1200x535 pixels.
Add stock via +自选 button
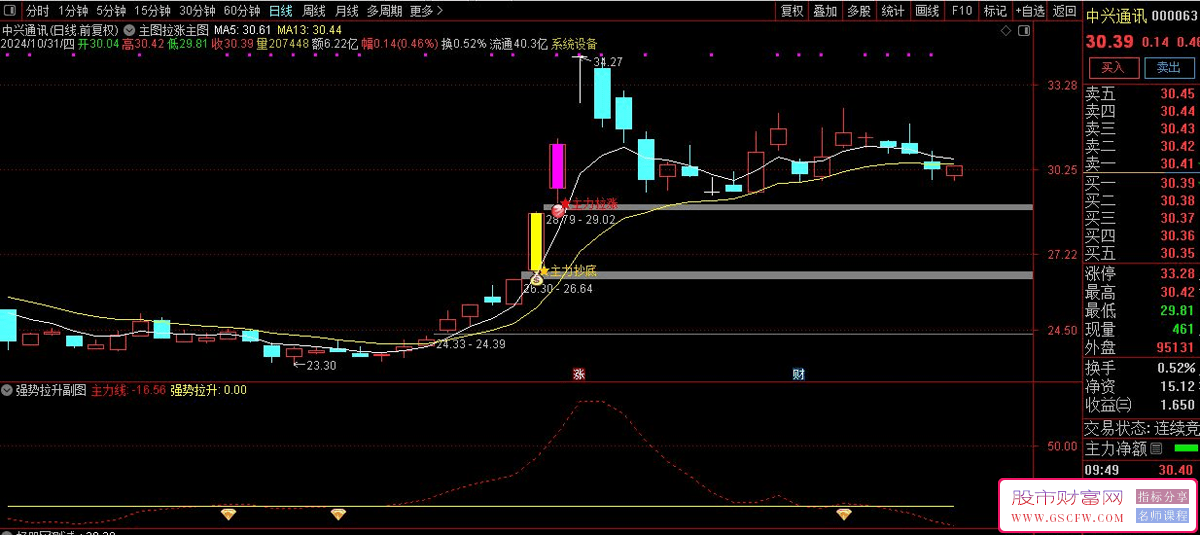(1030, 11)
